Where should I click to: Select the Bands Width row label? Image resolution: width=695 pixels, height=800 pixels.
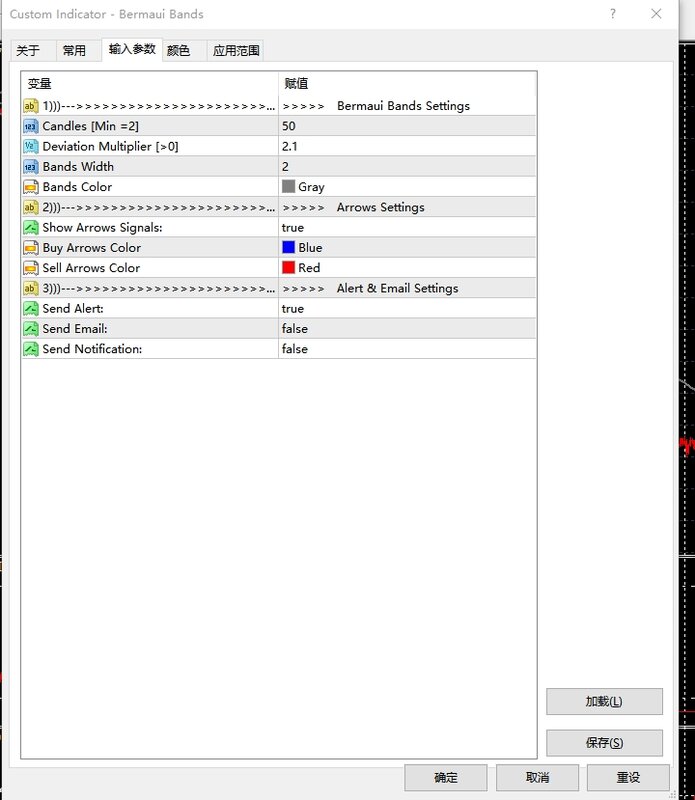coord(78,167)
